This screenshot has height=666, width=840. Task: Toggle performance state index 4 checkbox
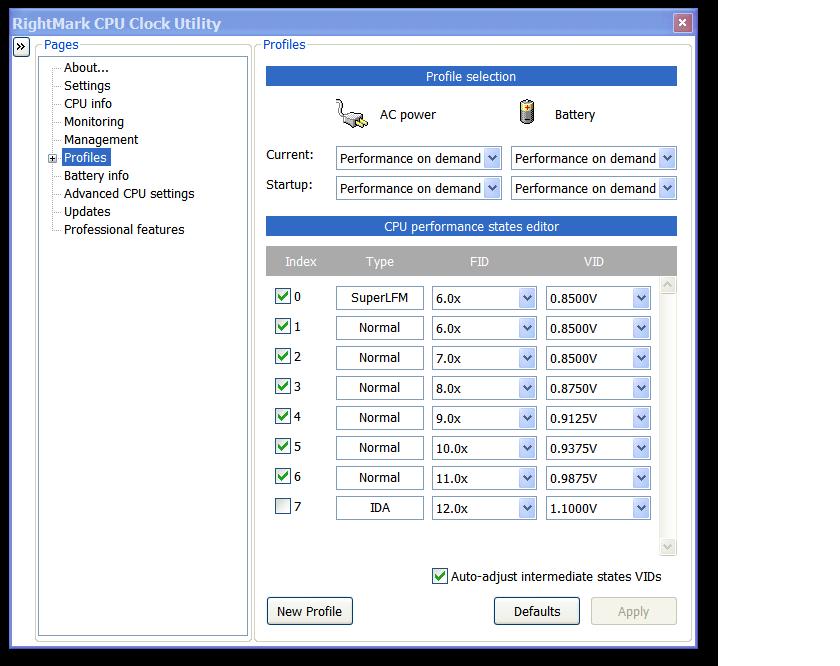[282, 416]
